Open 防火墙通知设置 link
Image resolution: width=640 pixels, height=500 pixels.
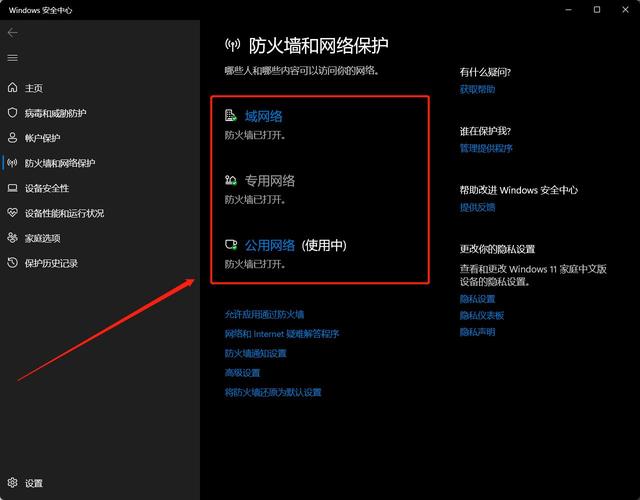pos(256,353)
